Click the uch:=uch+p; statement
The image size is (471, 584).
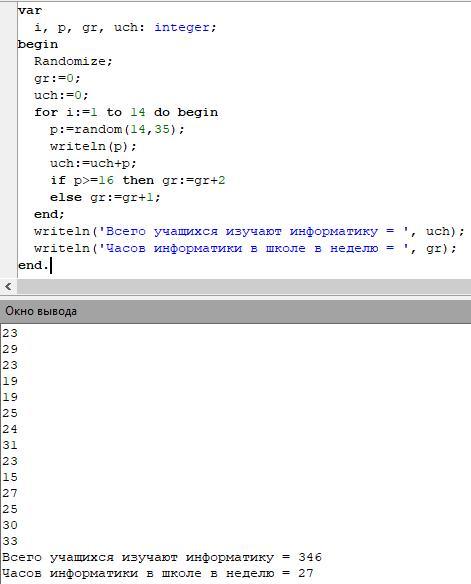[x=93, y=163]
